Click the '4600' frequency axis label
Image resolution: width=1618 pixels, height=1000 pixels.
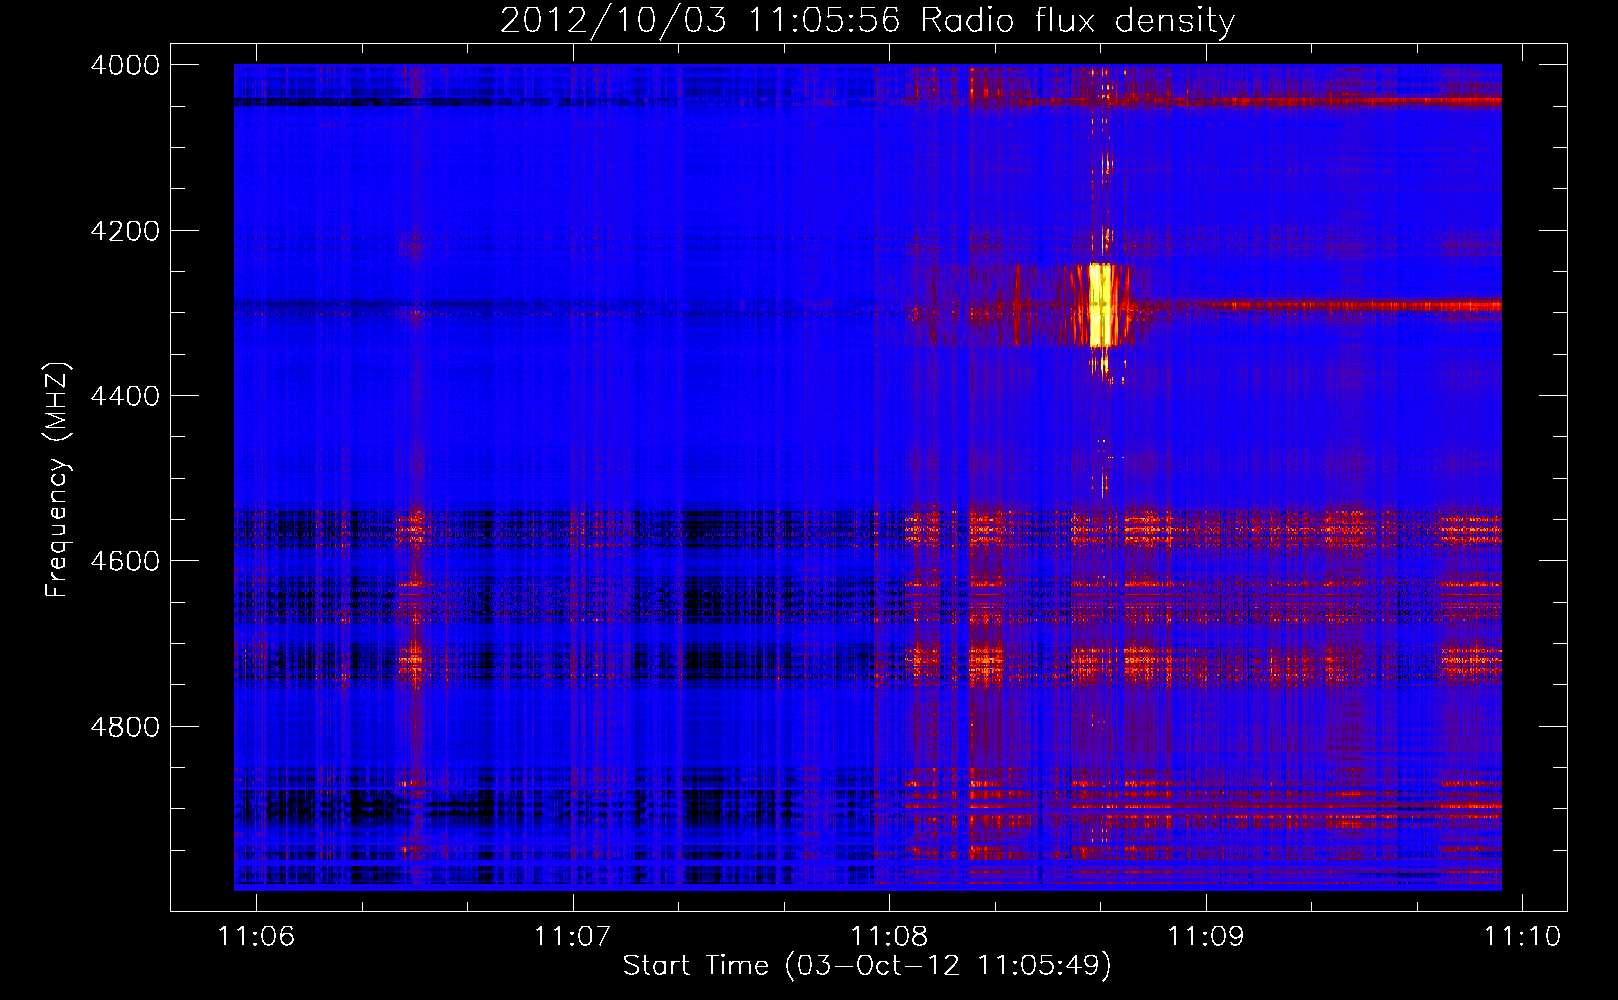(x=125, y=561)
